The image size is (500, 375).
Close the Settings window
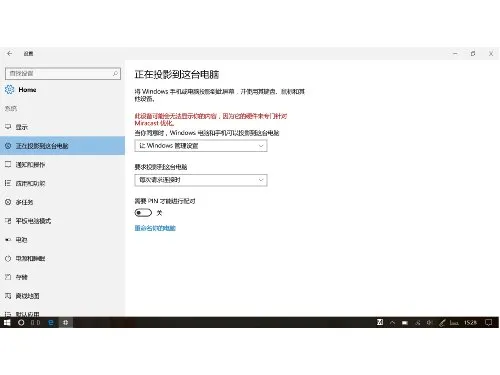coord(491,53)
